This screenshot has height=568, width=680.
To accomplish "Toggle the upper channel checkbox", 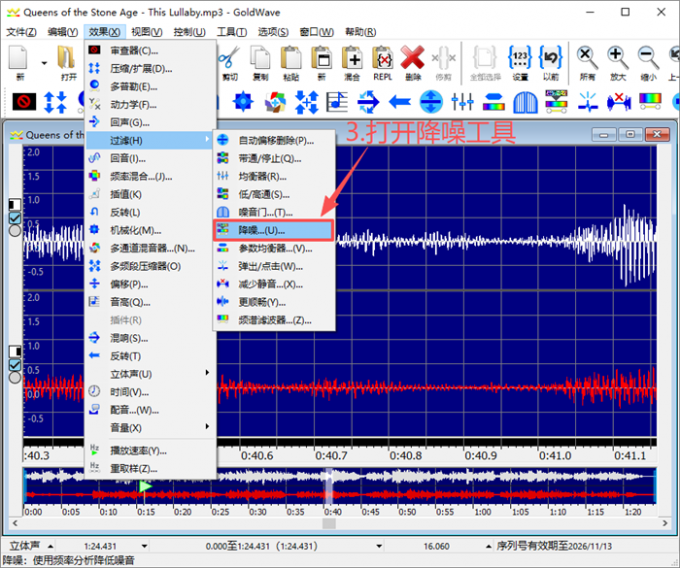I will coord(15,218).
